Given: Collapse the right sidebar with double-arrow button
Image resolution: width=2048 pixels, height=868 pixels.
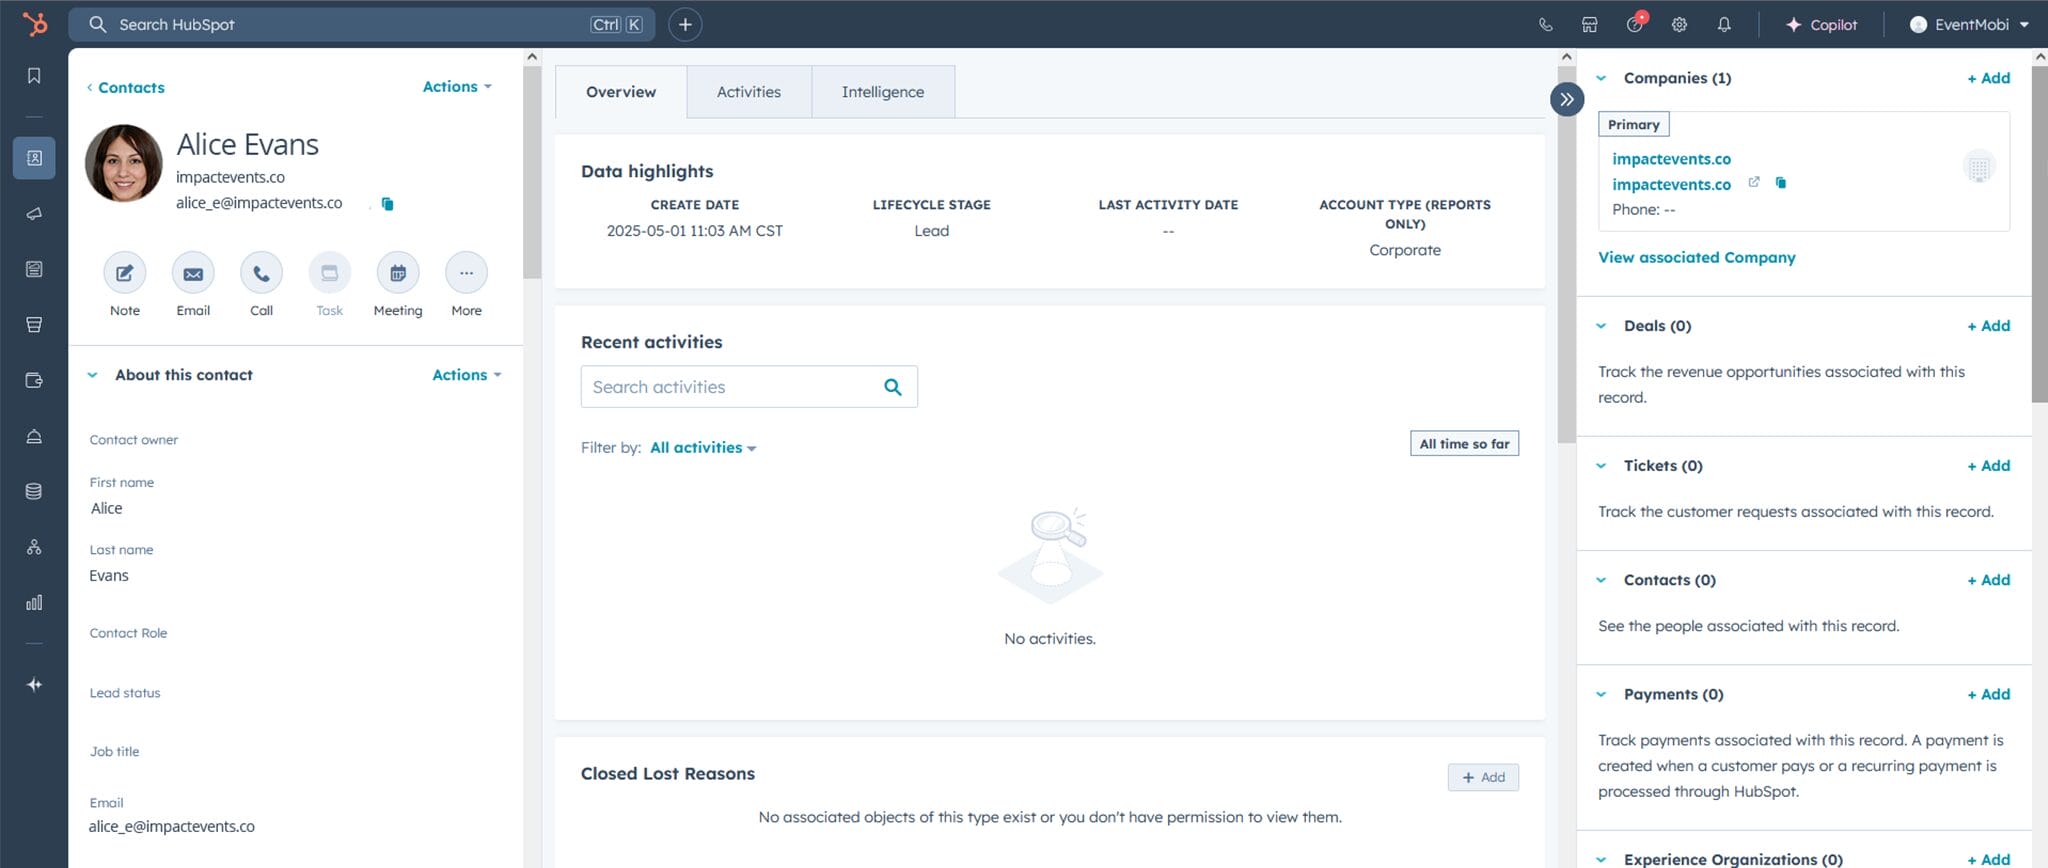Looking at the screenshot, I should [x=1567, y=99].
